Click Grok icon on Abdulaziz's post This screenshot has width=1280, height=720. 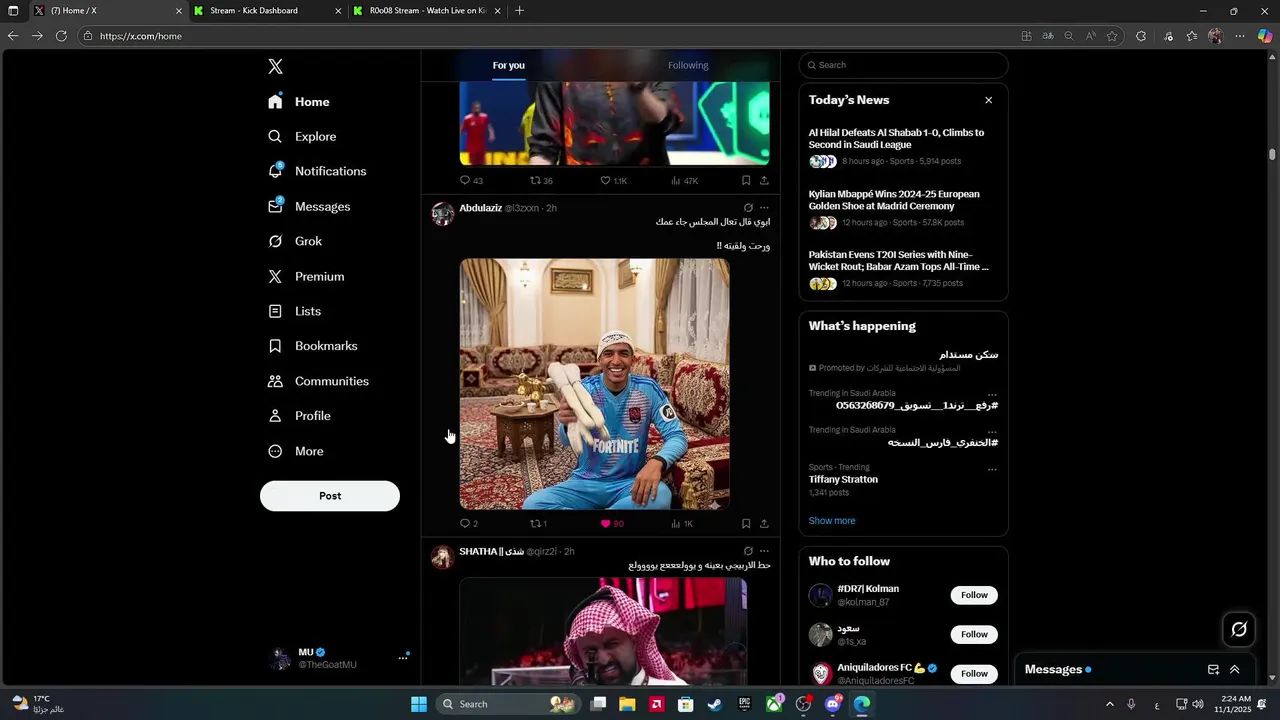748,208
